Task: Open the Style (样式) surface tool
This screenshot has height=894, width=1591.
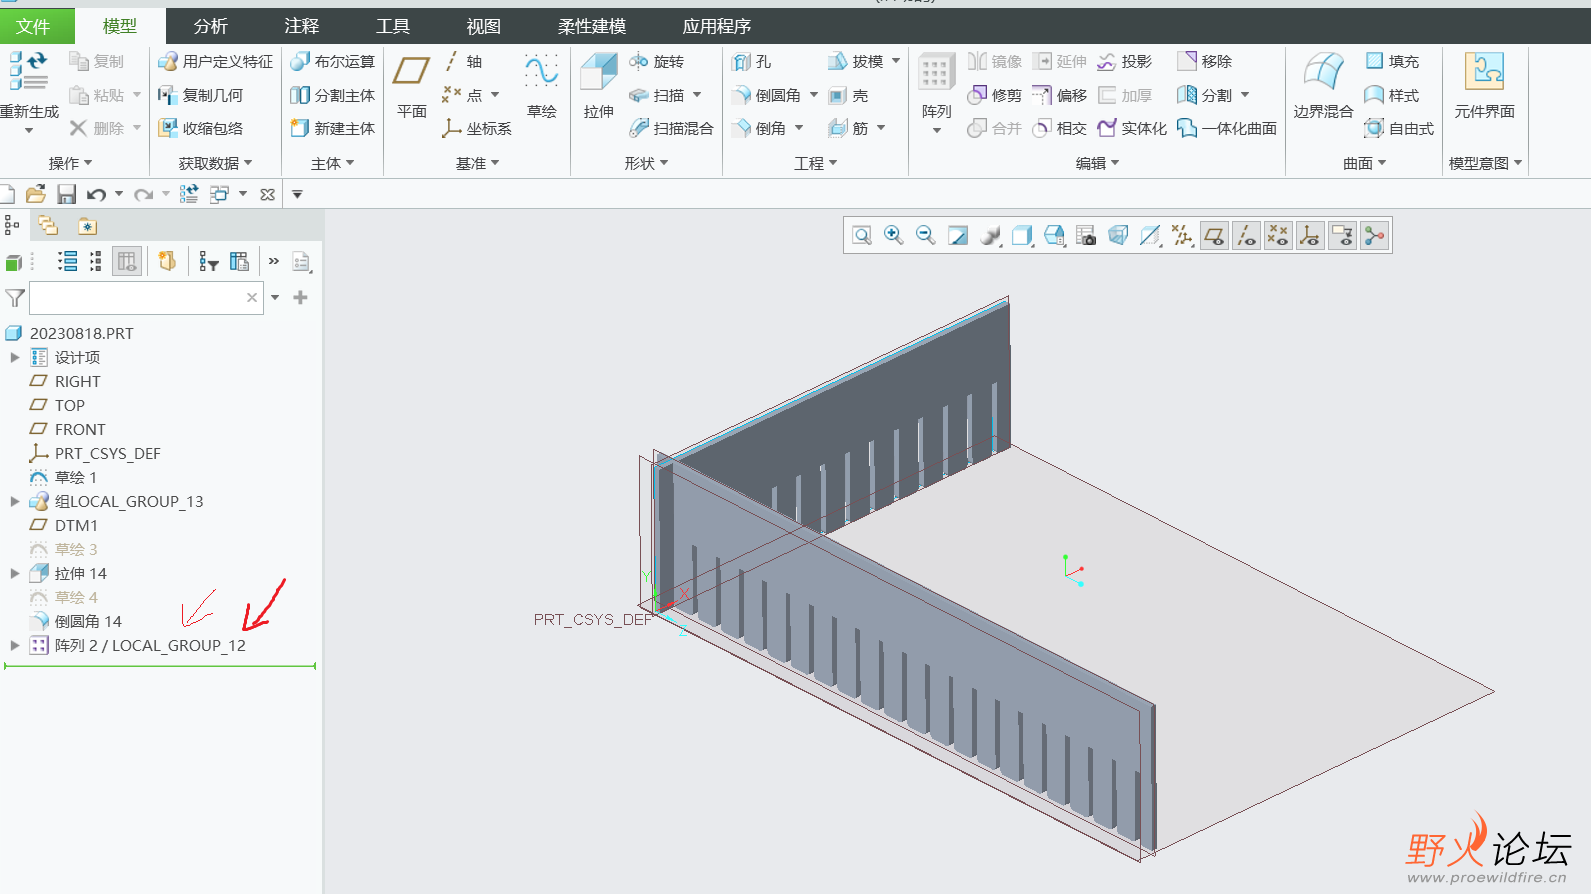Action: coord(1392,96)
